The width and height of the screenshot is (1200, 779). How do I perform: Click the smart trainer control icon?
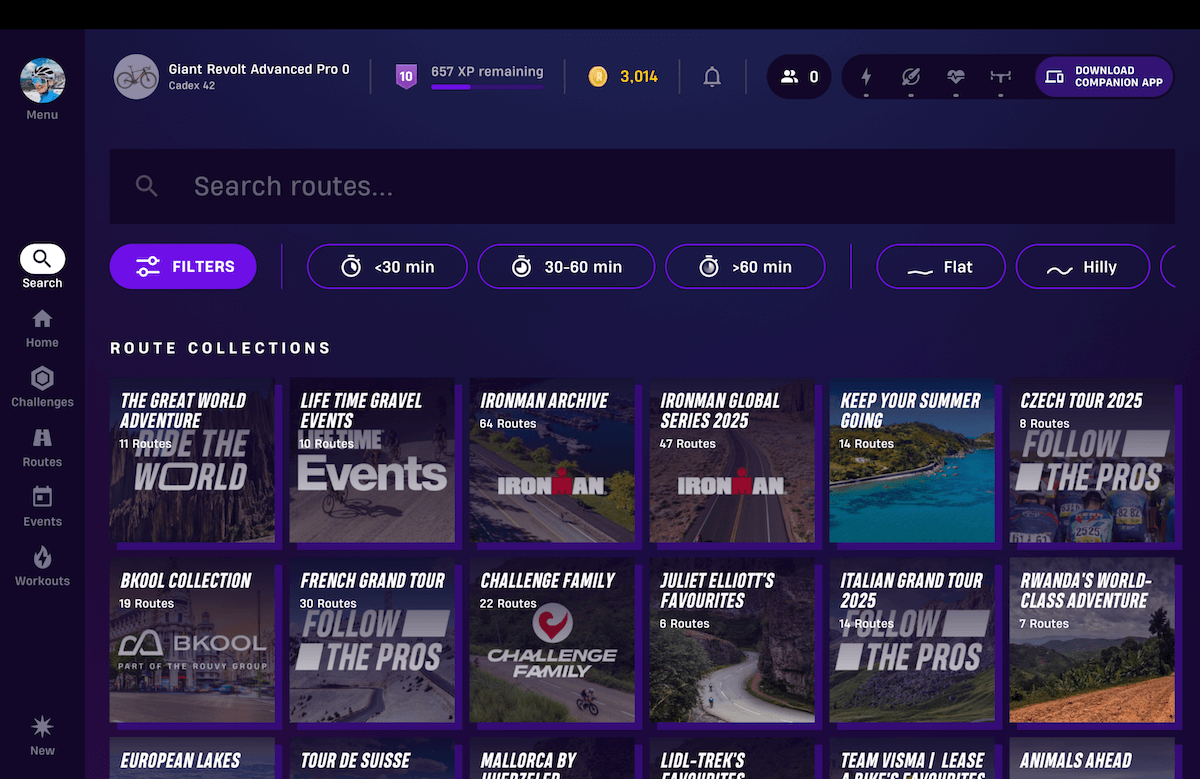click(x=1000, y=77)
